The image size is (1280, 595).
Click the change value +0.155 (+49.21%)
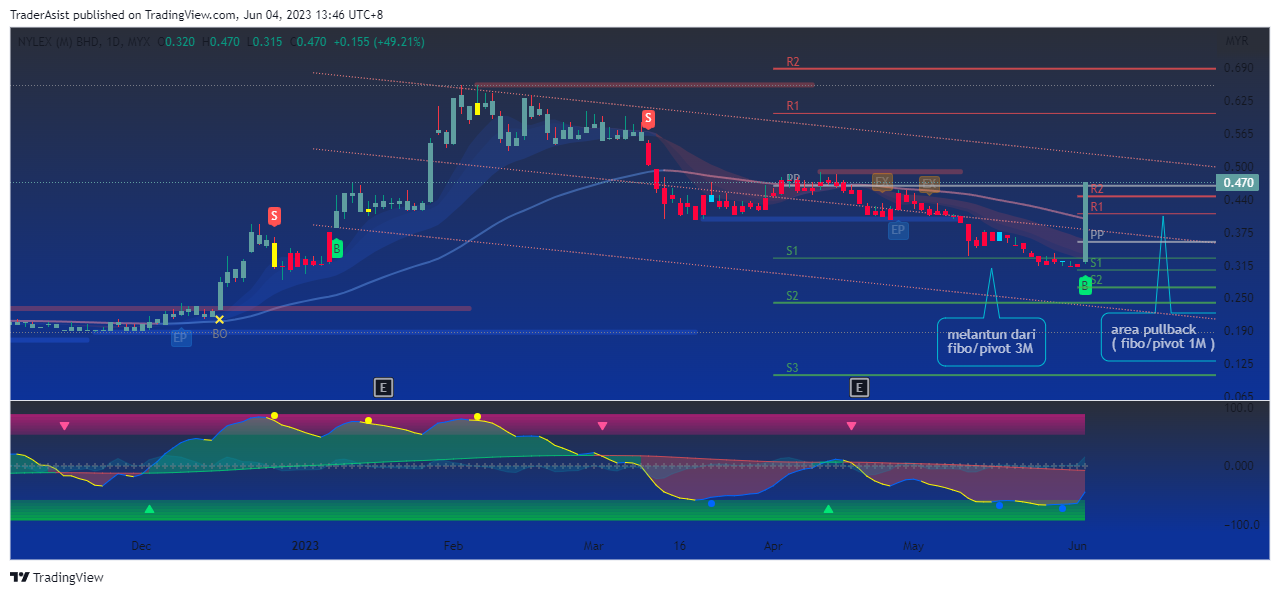coord(379,42)
